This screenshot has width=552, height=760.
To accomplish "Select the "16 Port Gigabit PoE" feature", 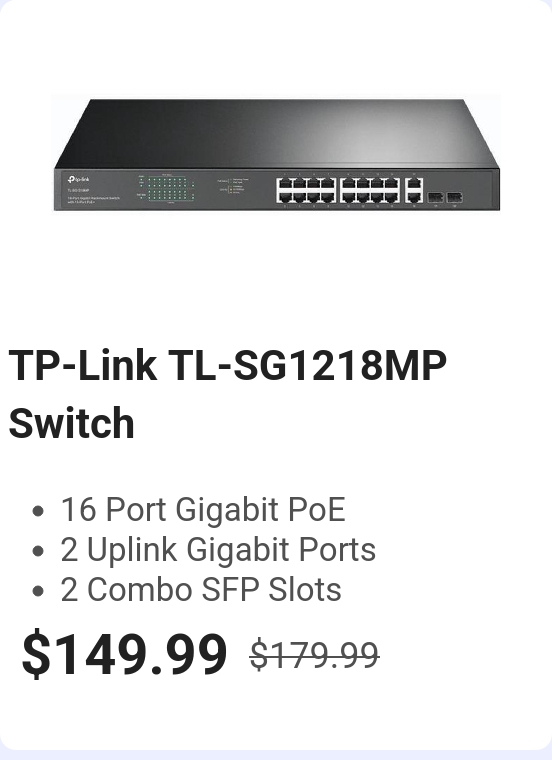I will click(x=203, y=509).
